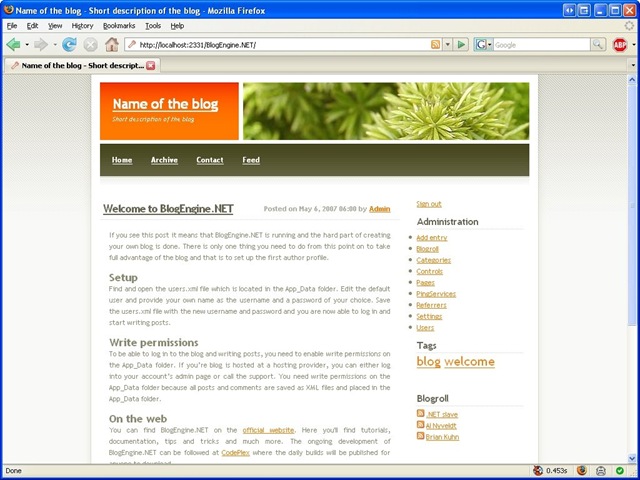The width and height of the screenshot is (640, 480).
Task: Open the Forward history dropdown arrow
Action: tap(55, 44)
